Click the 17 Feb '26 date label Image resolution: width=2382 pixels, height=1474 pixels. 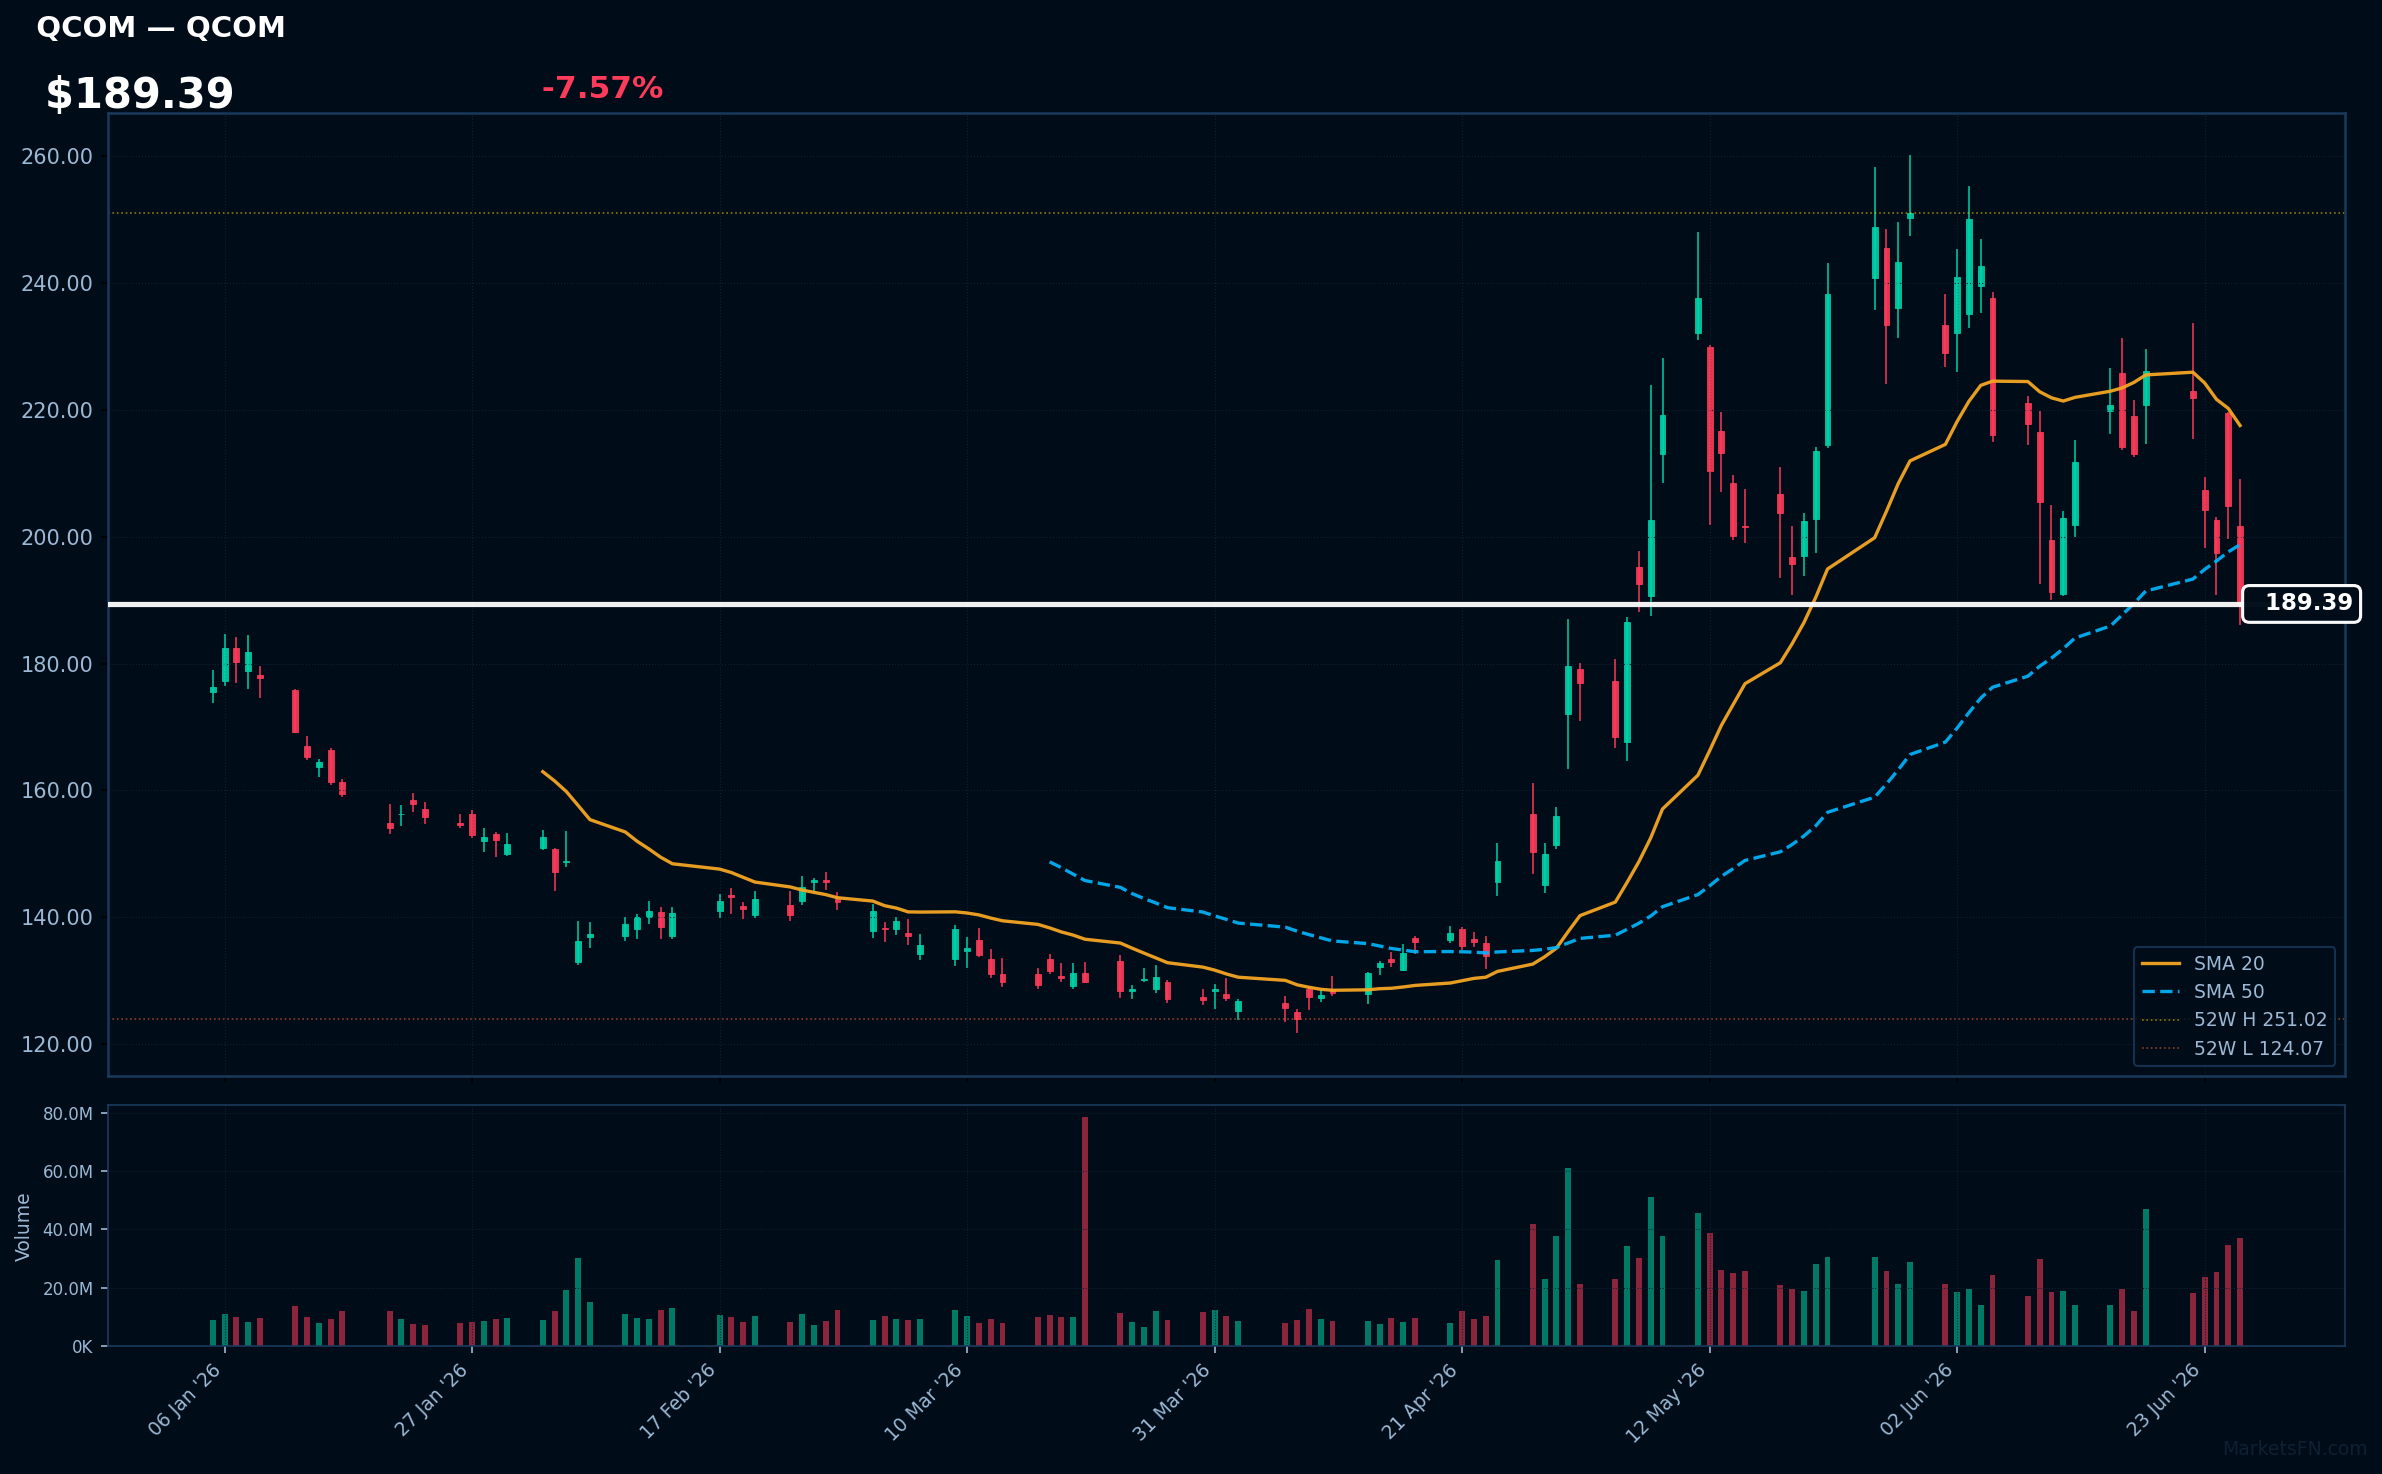(x=679, y=1400)
